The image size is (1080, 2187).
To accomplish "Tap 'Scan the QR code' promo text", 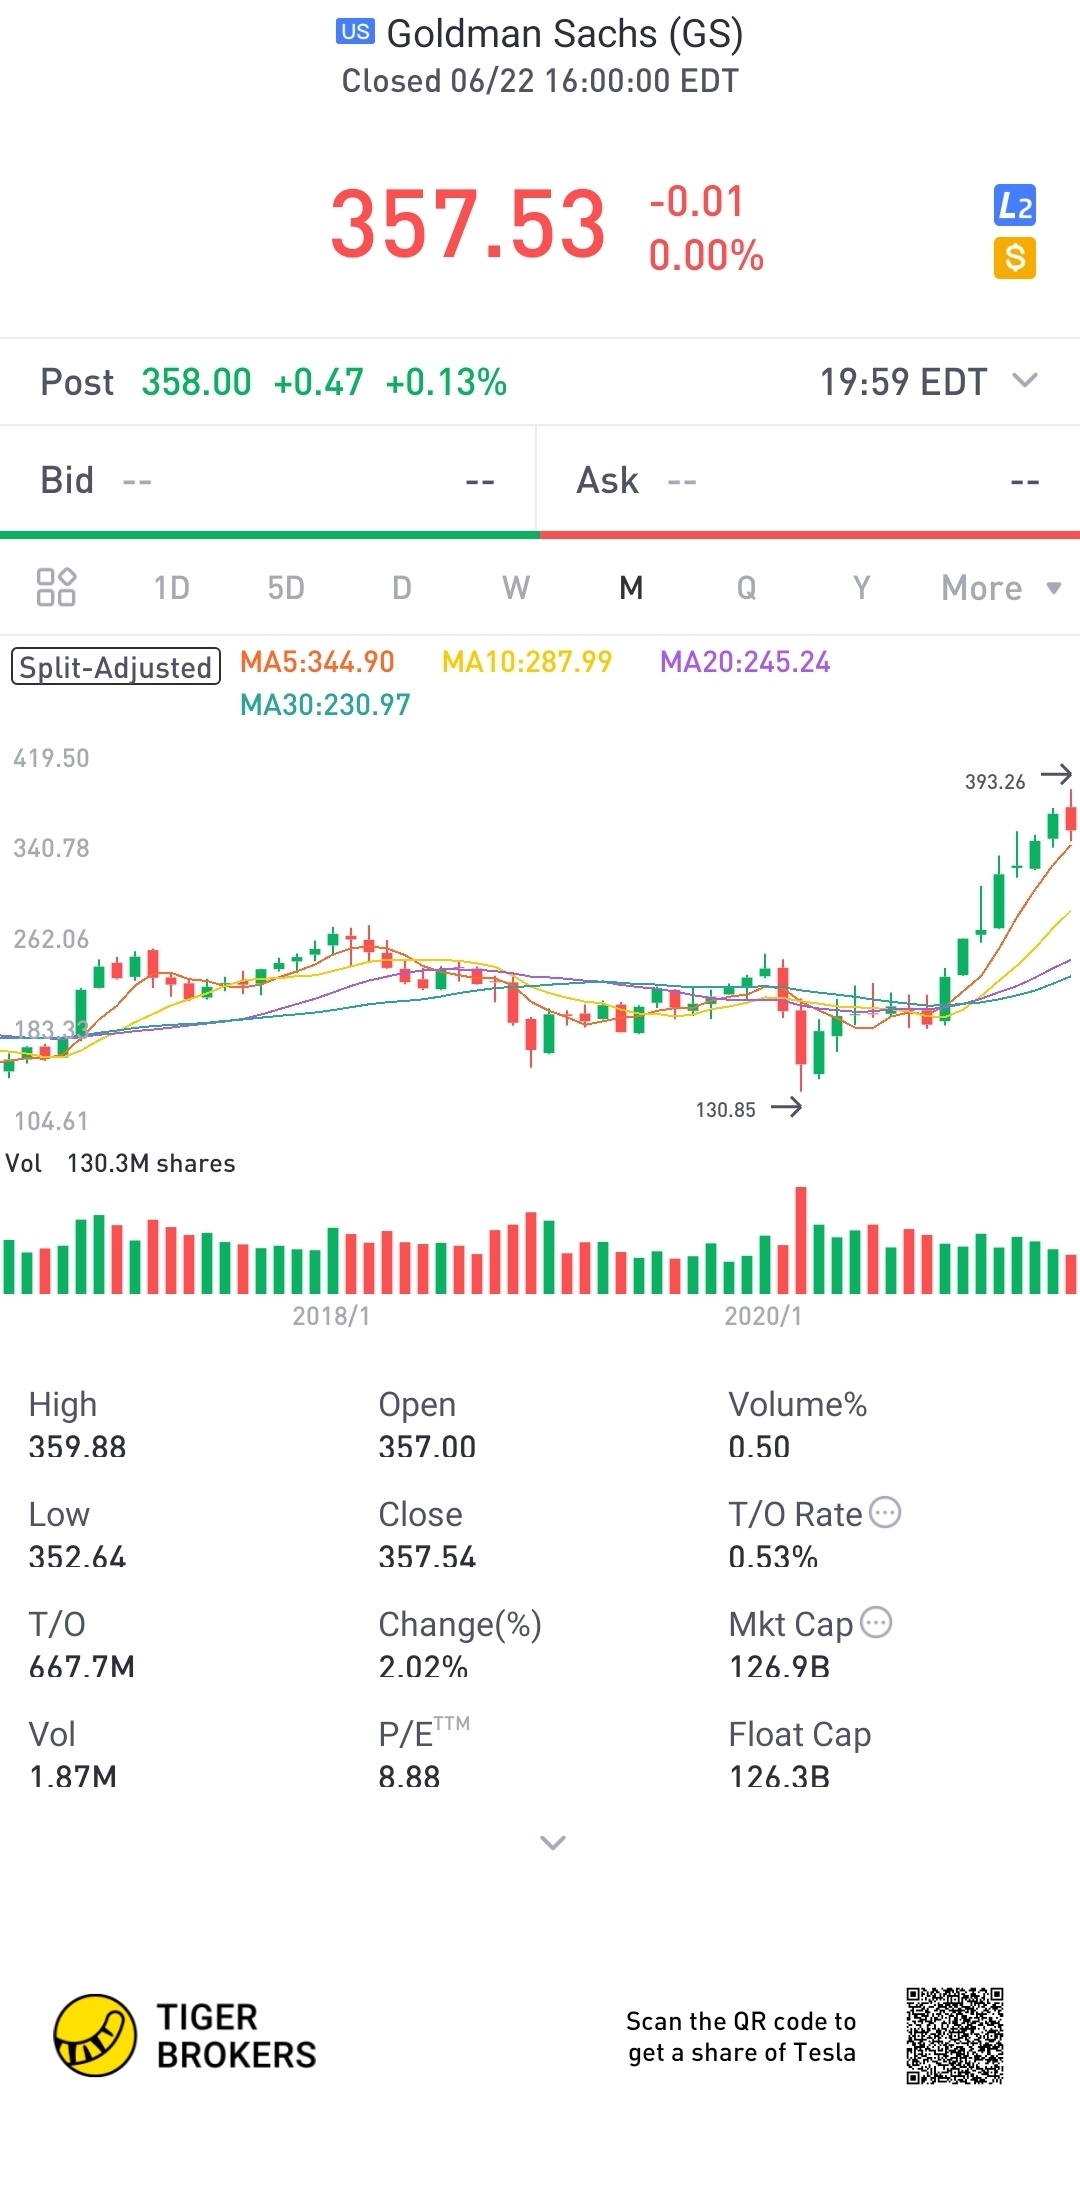I will point(741,2037).
